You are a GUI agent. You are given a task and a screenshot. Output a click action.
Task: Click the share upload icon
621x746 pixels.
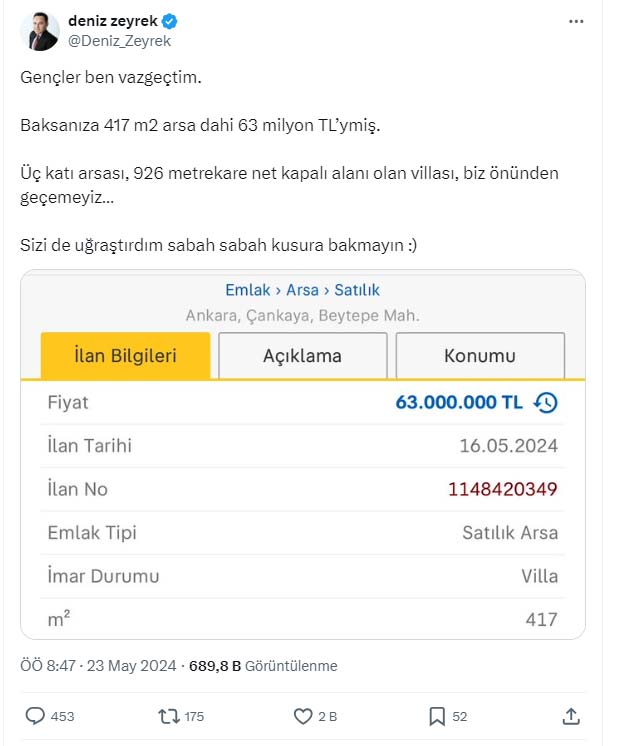point(571,716)
